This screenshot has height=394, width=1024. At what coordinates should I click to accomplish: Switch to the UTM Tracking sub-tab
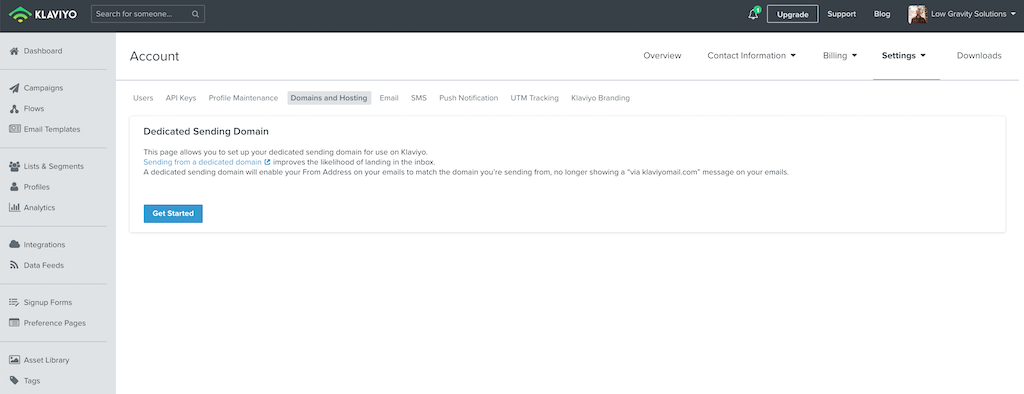click(x=534, y=98)
